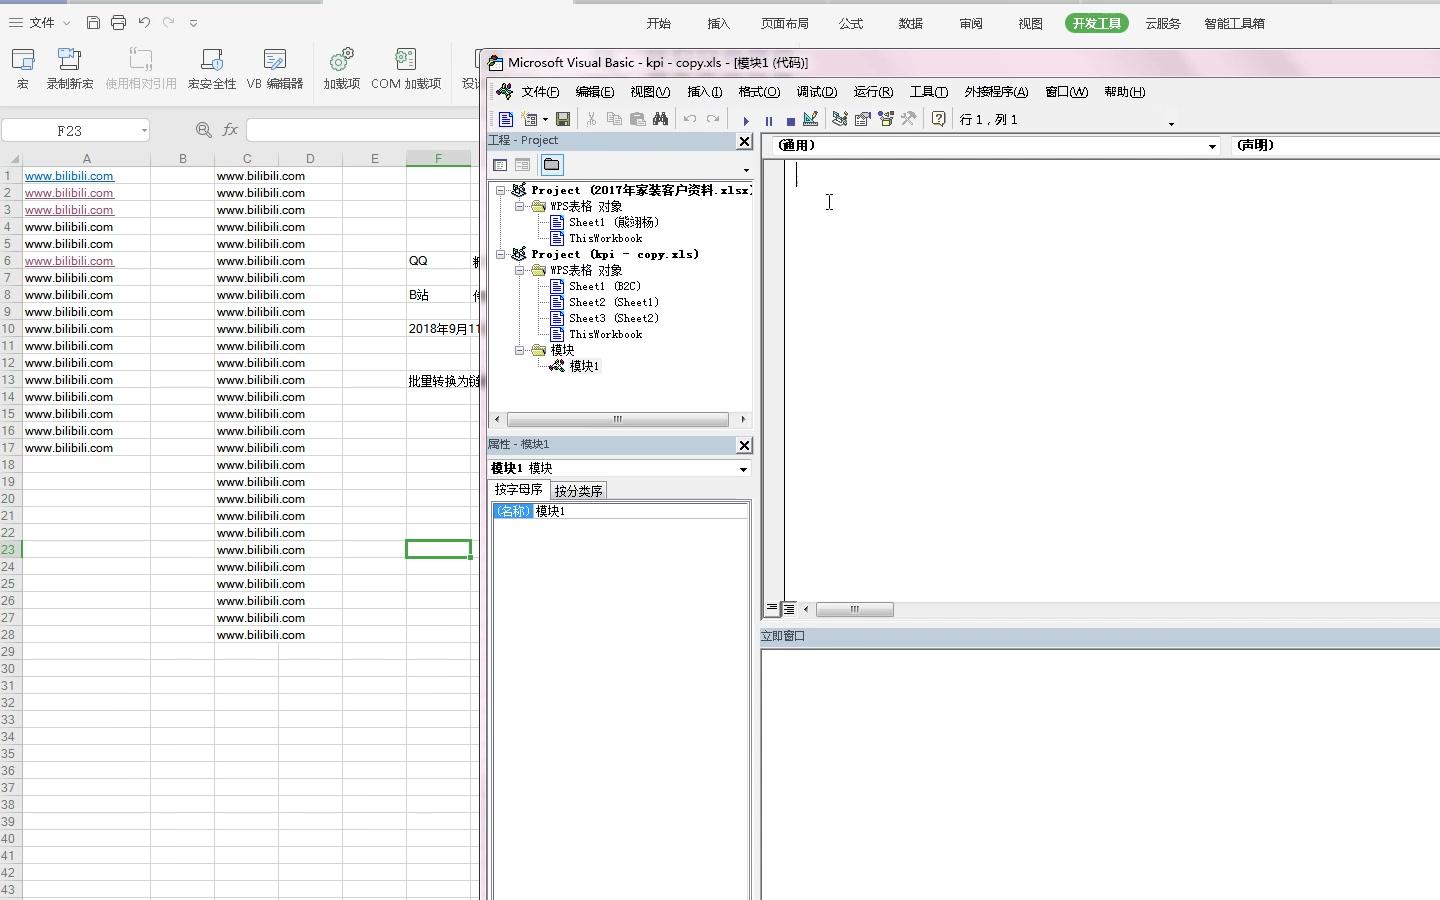Image resolution: width=1440 pixels, height=900 pixels.
Task: Click View Code icon in Project panel
Action: click(500, 165)
